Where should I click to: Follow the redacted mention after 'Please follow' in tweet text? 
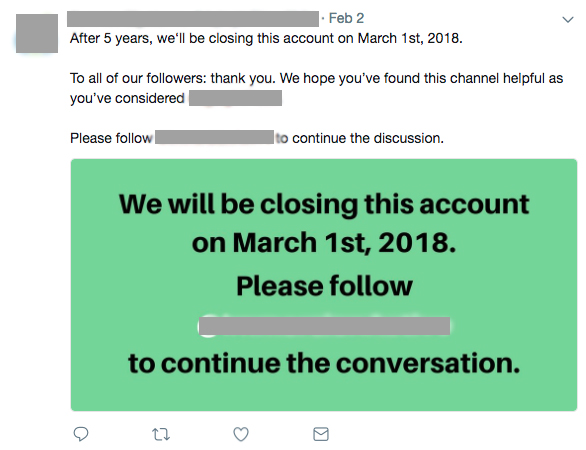215,137
